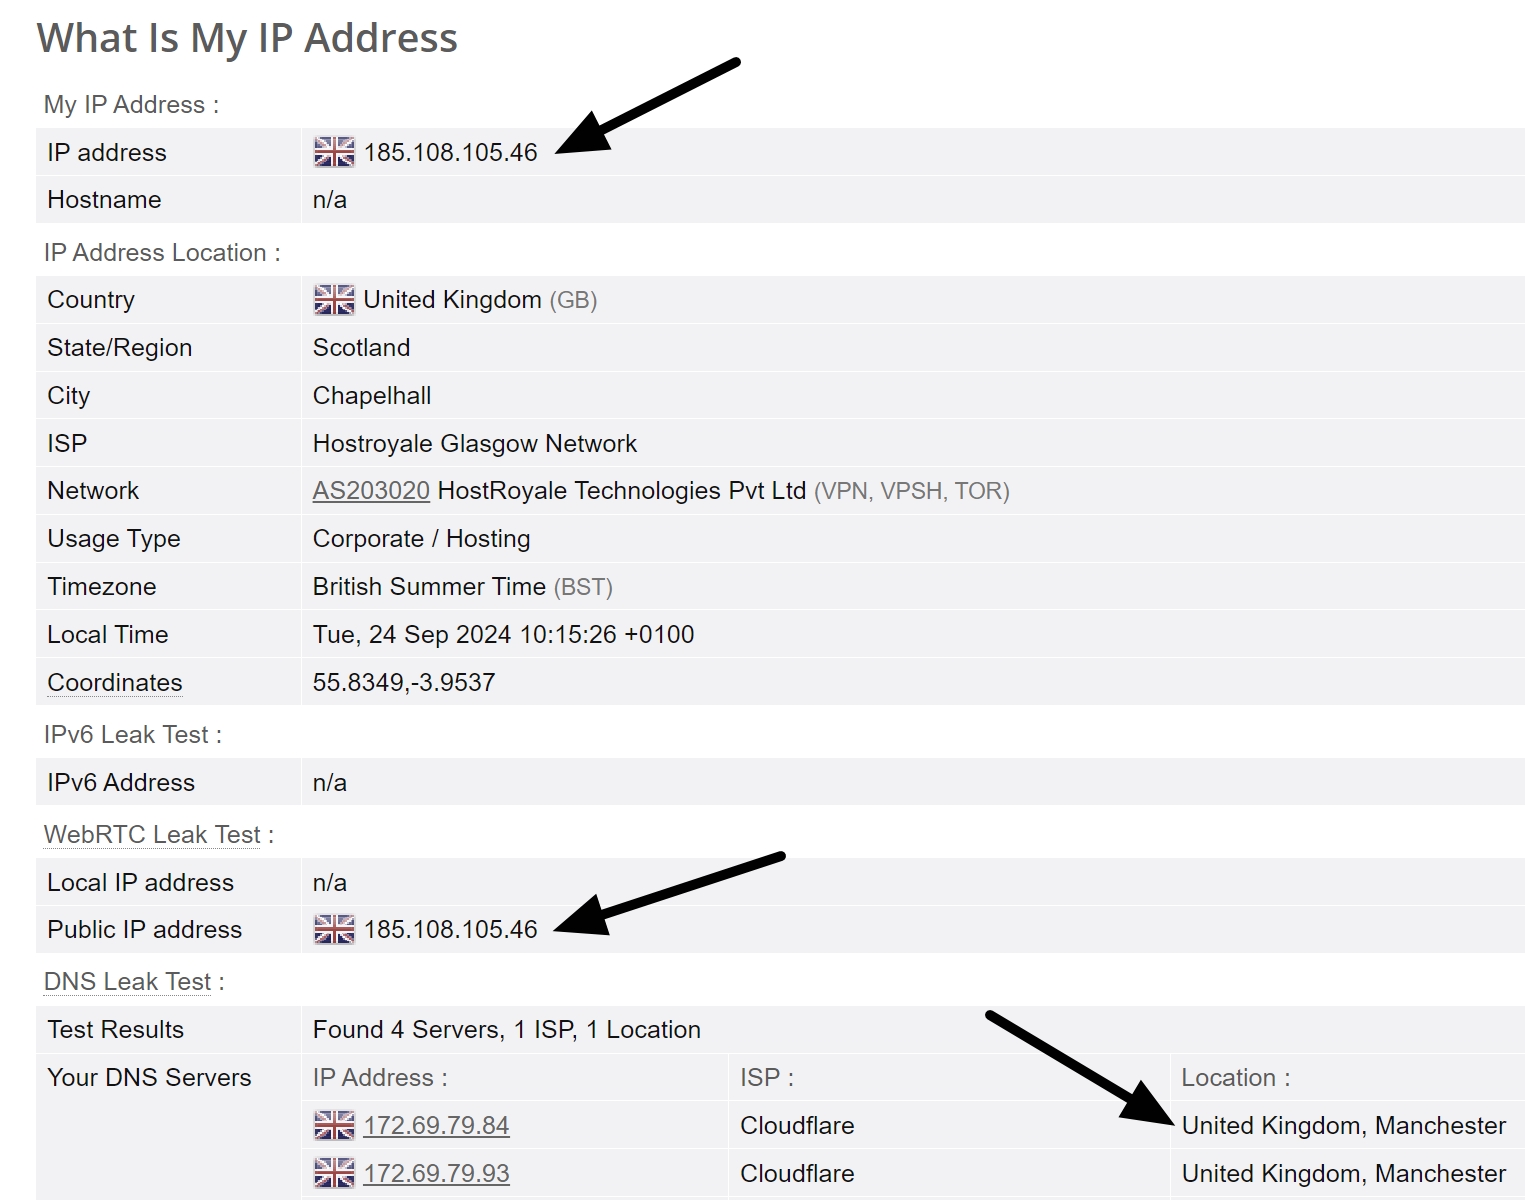Click the Hostname value n/a
The image size is (1525, 1200).
[x=329, y=199]
